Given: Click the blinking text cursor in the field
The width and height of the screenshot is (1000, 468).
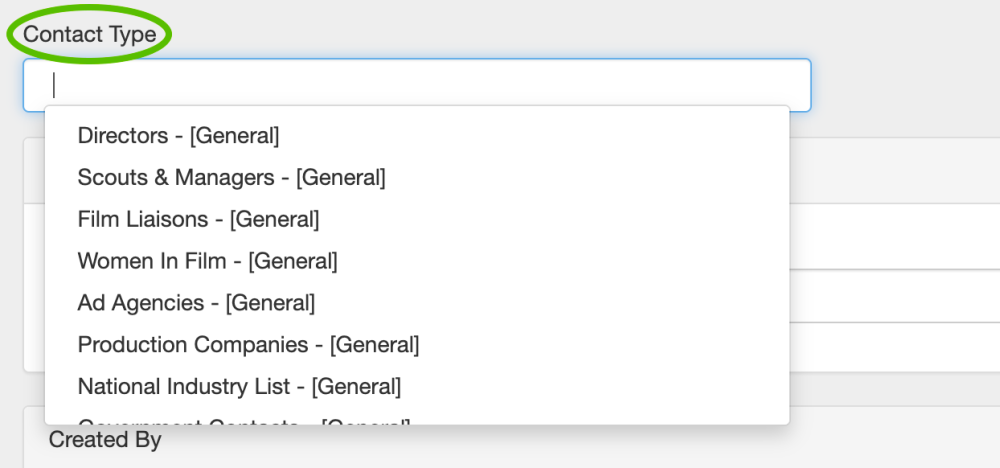Looking at the screenshot, I should coord(54,85).
